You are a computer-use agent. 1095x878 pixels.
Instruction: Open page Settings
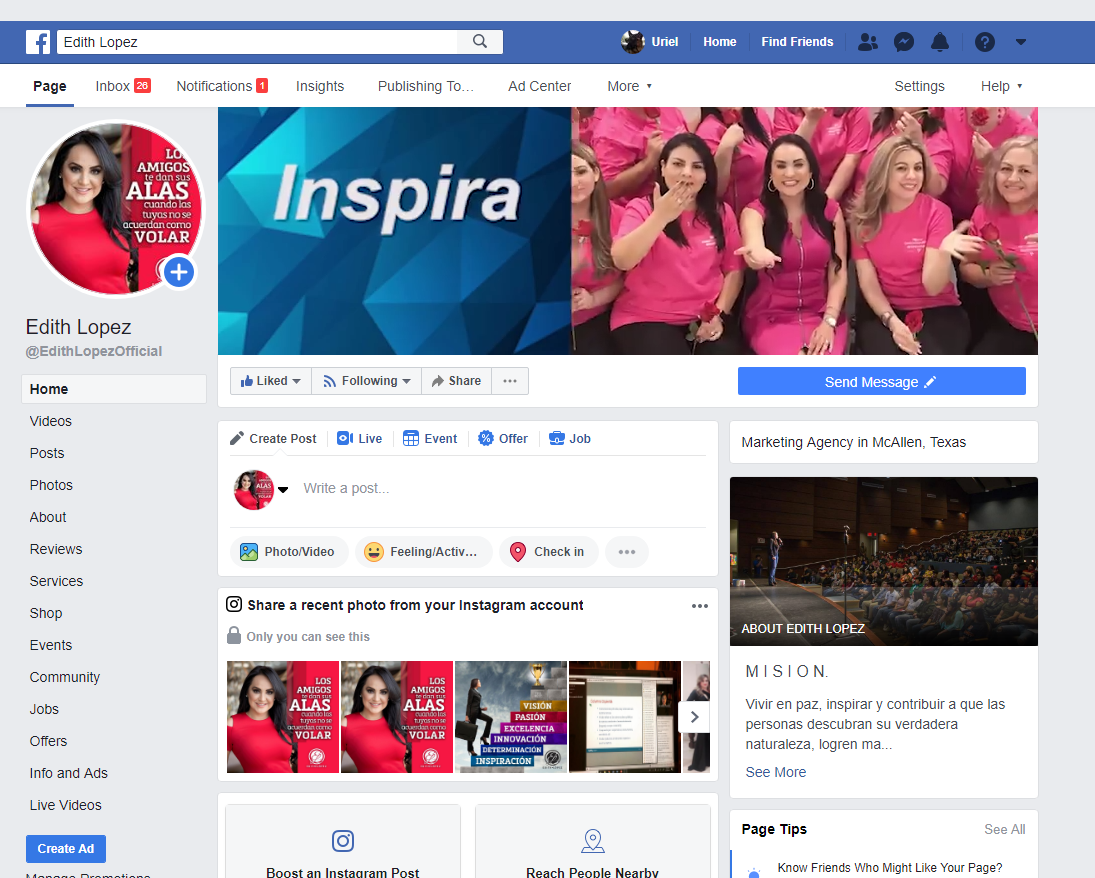920,86
